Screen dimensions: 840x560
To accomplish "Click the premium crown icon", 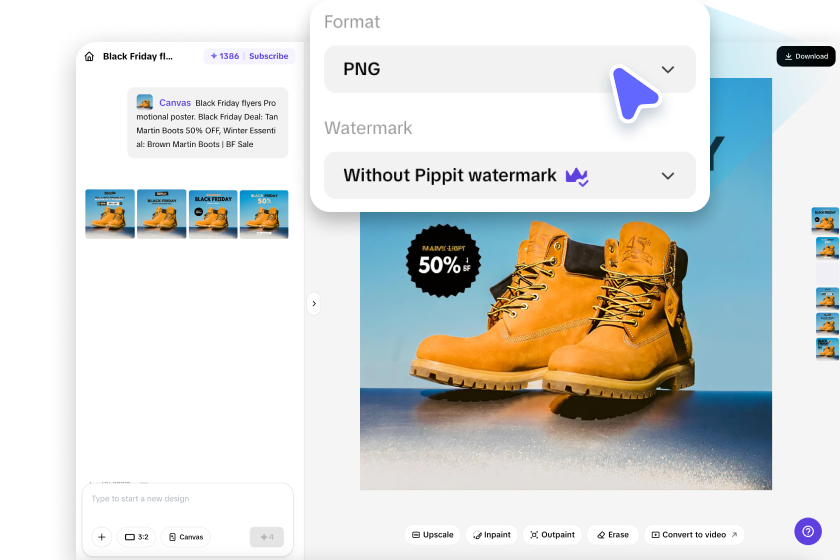I will pyautogui.click(x=577, y=176).
